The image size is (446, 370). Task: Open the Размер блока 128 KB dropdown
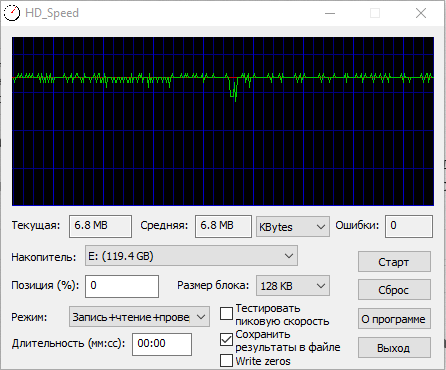293,286
